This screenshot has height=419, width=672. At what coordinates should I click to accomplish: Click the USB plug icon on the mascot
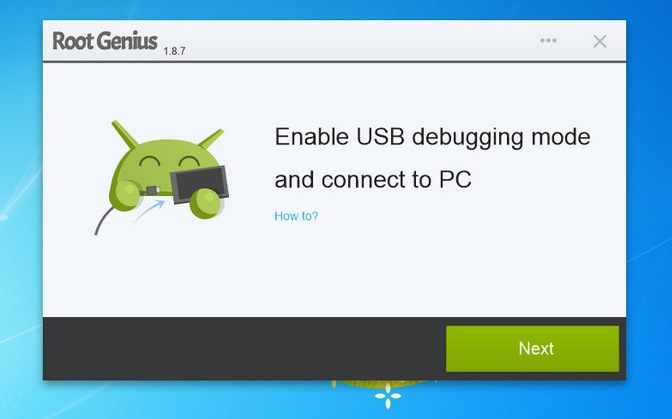(153, 190)
